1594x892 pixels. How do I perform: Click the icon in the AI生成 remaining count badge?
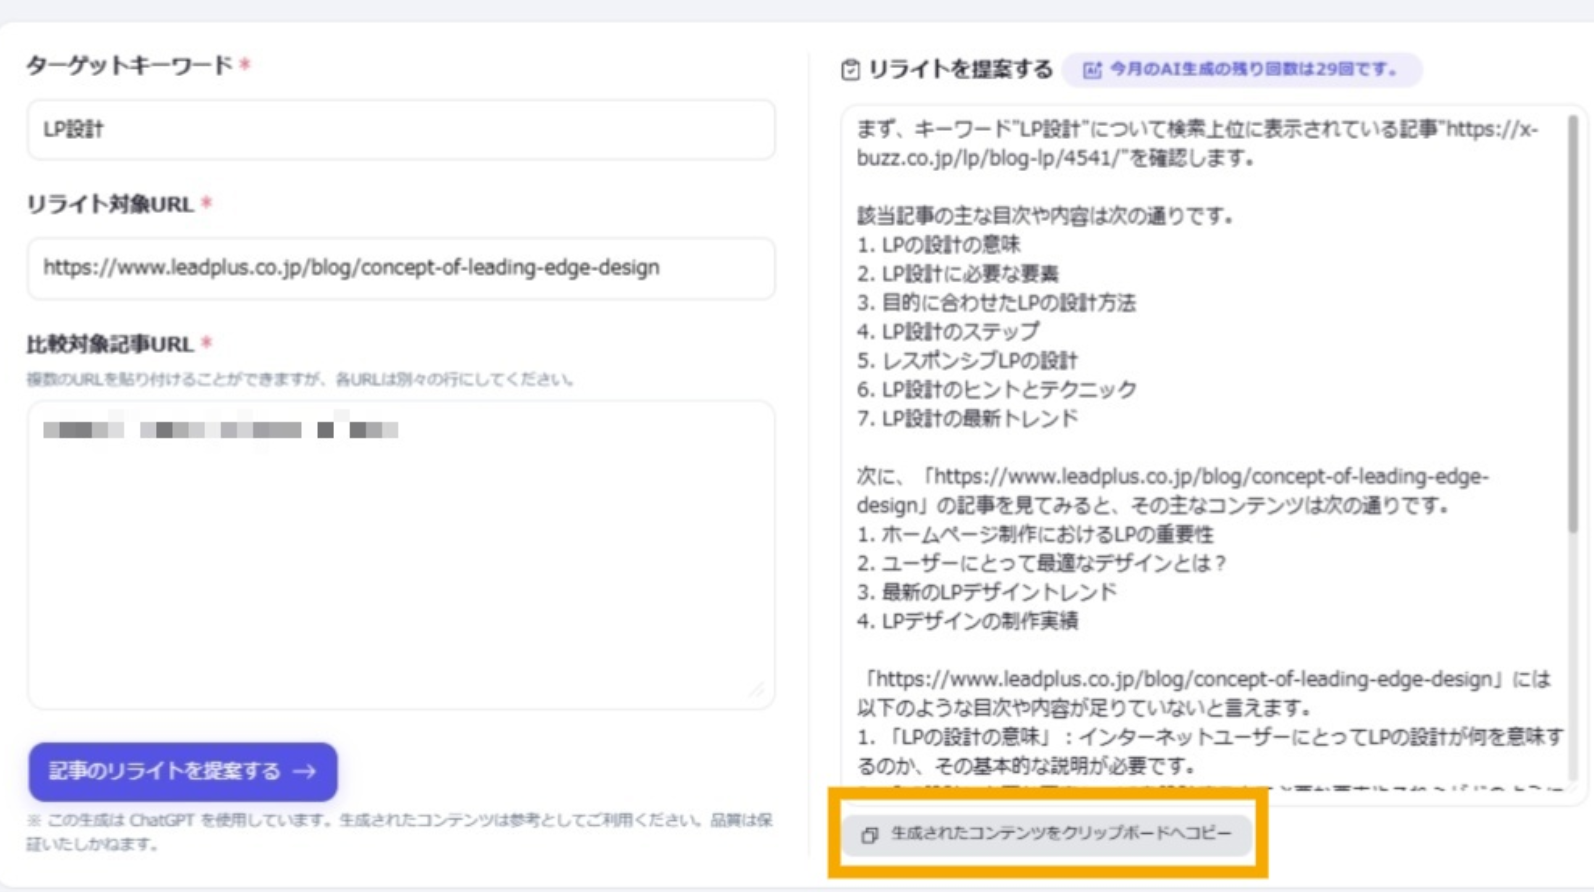(1091, 70)
